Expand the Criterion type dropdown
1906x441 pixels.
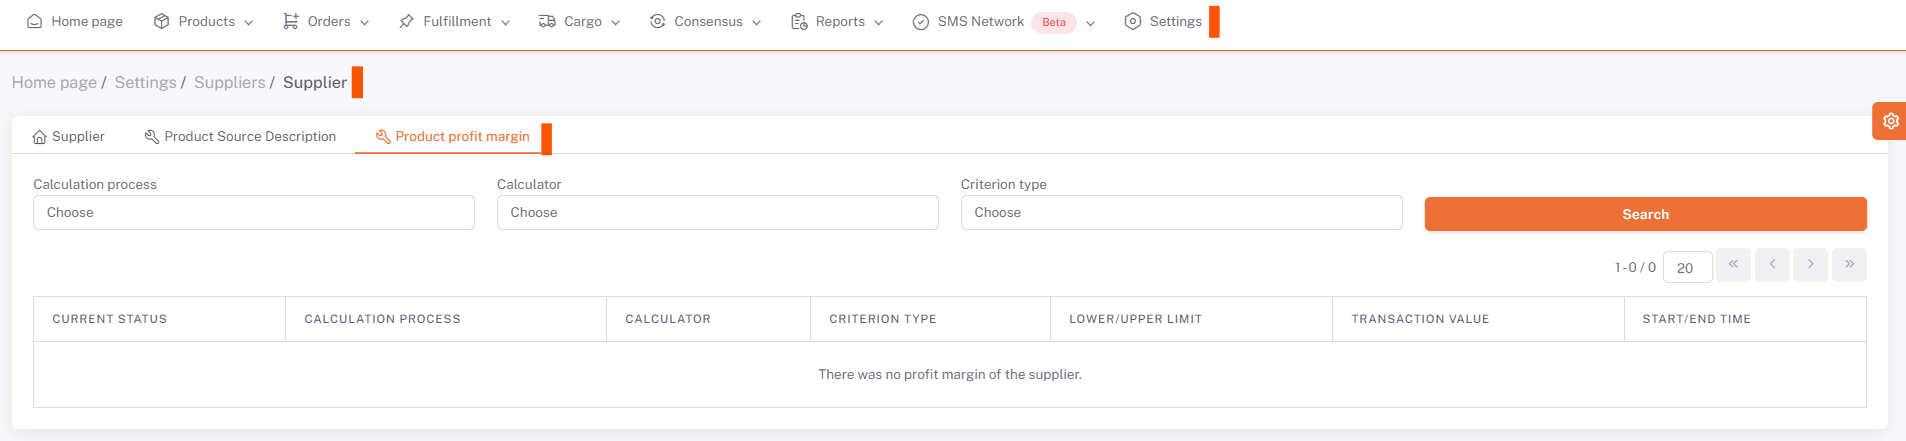(1181, 213)
